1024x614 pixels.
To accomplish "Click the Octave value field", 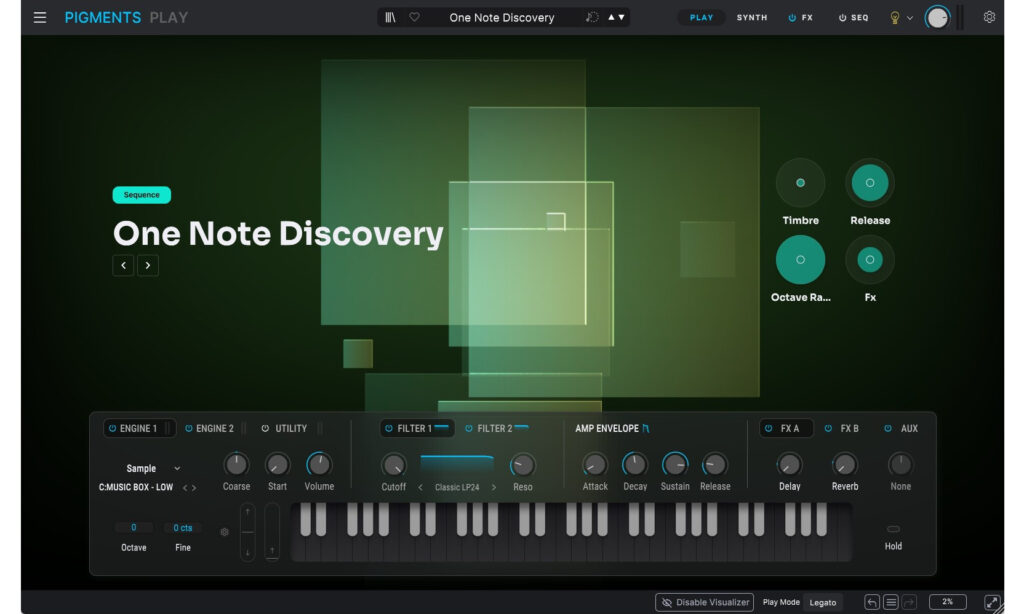I will [x=133, y=527].
